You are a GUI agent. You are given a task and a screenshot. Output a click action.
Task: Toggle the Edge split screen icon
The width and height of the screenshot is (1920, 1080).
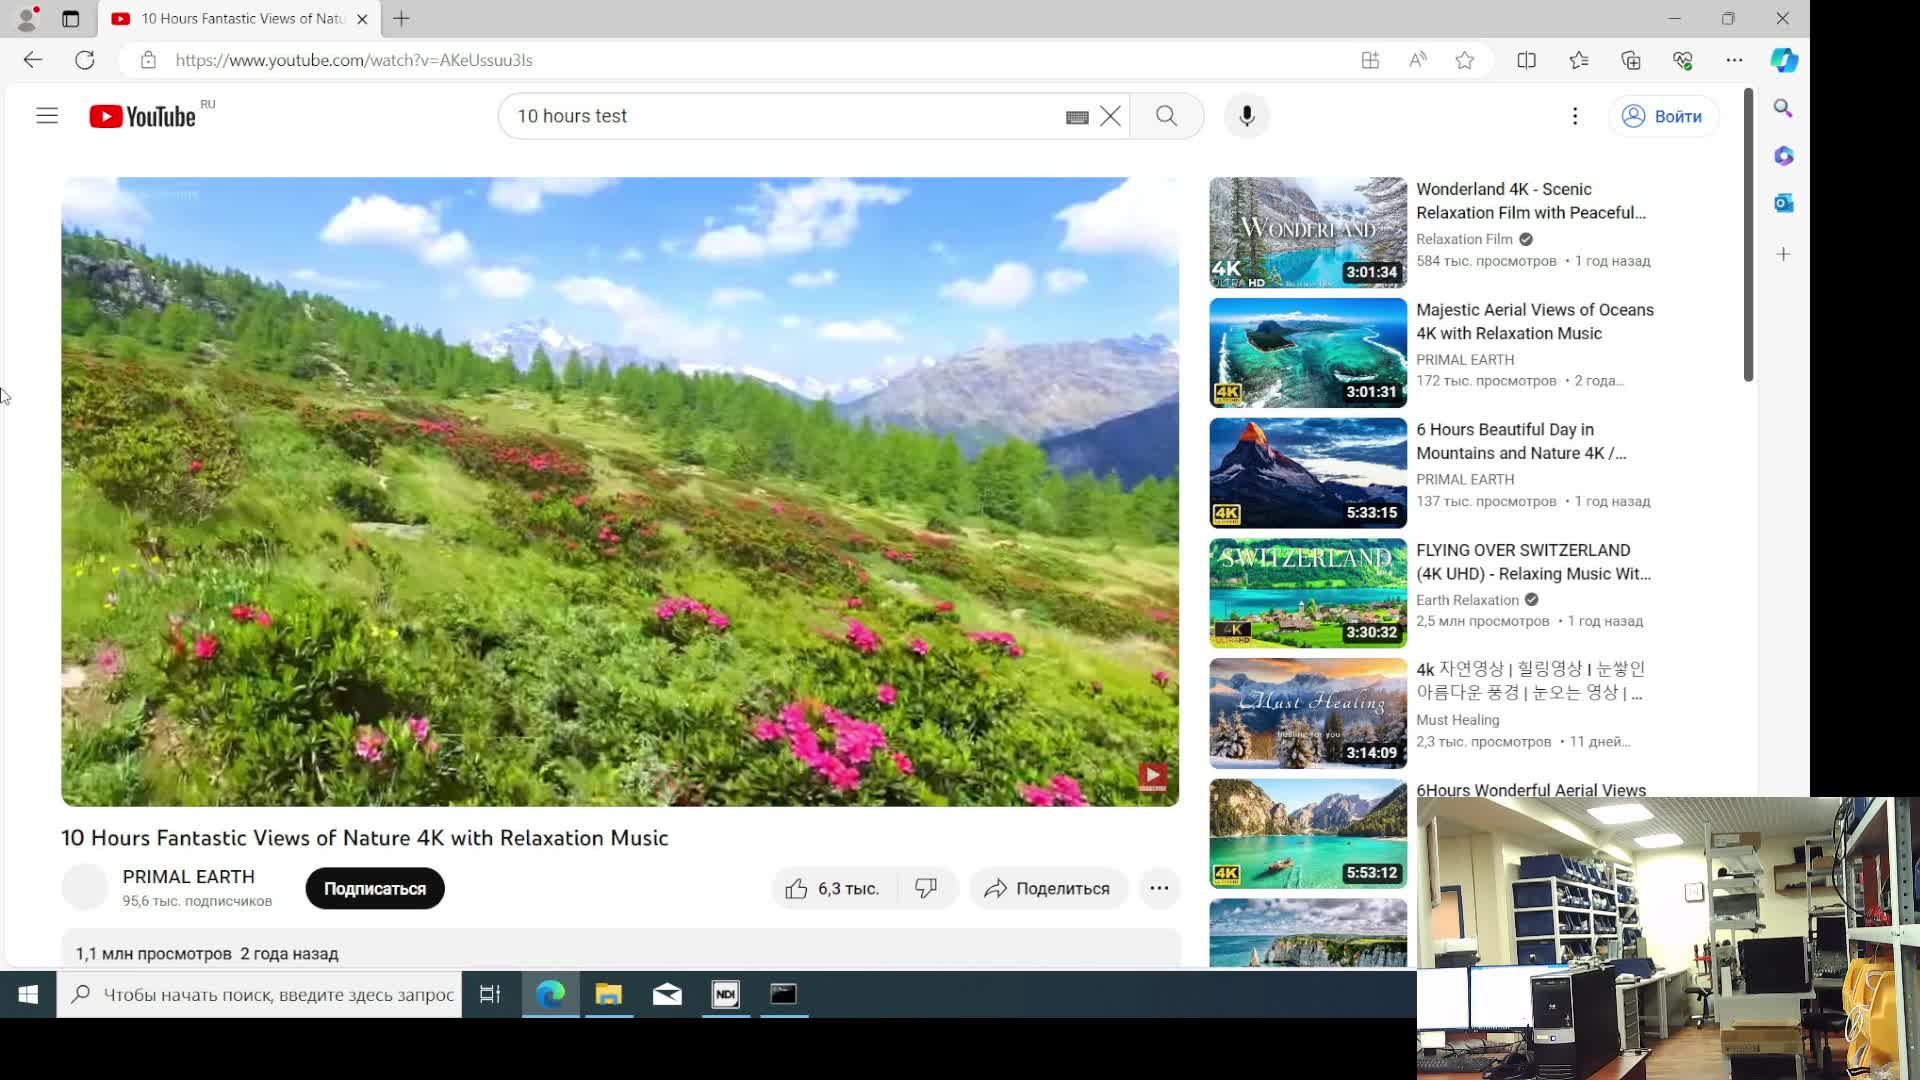1526,60
